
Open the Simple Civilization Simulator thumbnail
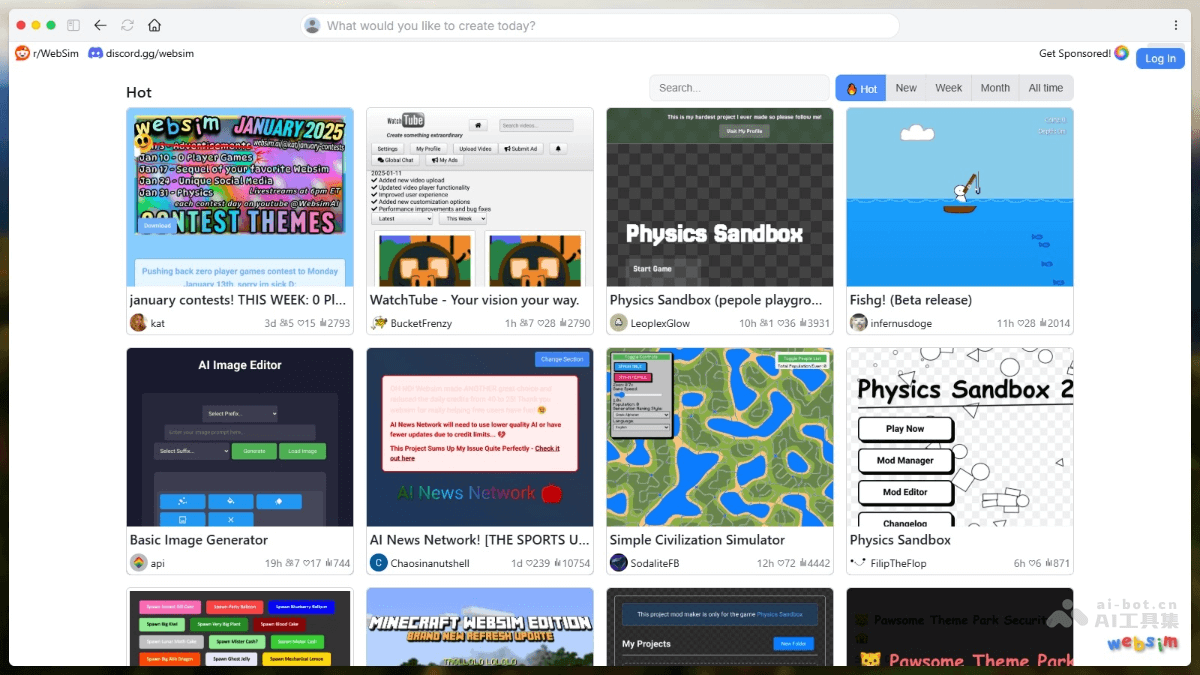click(x=720, y=437)
